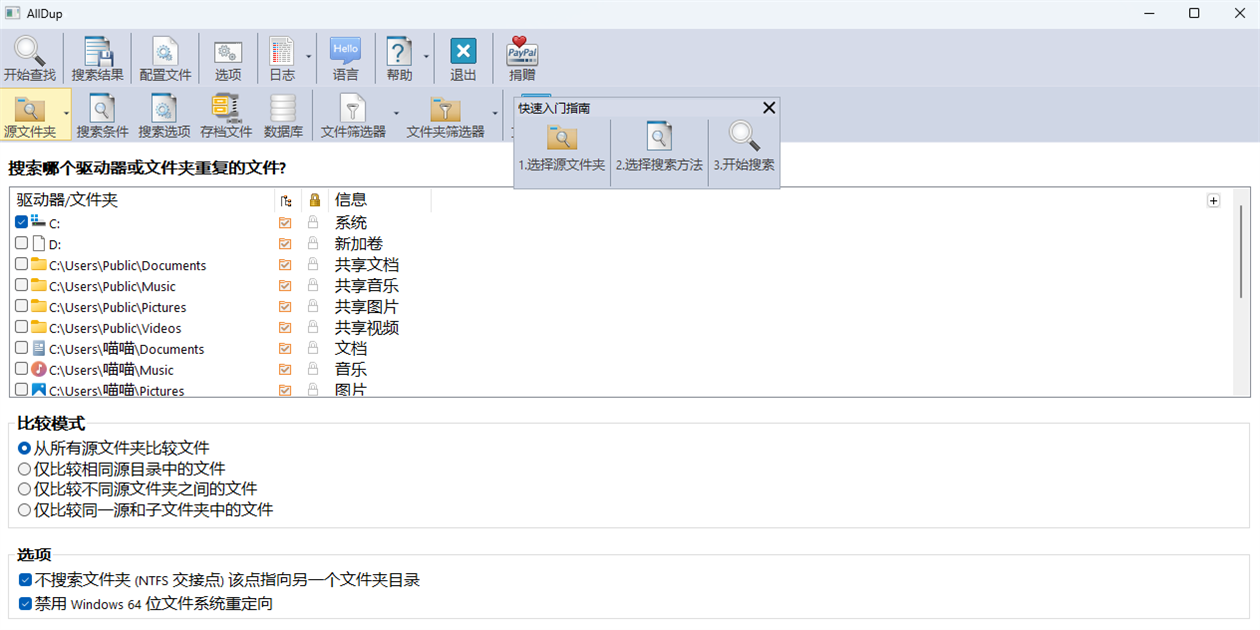Click the 语言 language icon
Image resolution: width=1260 pixels, height=630 pixels.
345,57
